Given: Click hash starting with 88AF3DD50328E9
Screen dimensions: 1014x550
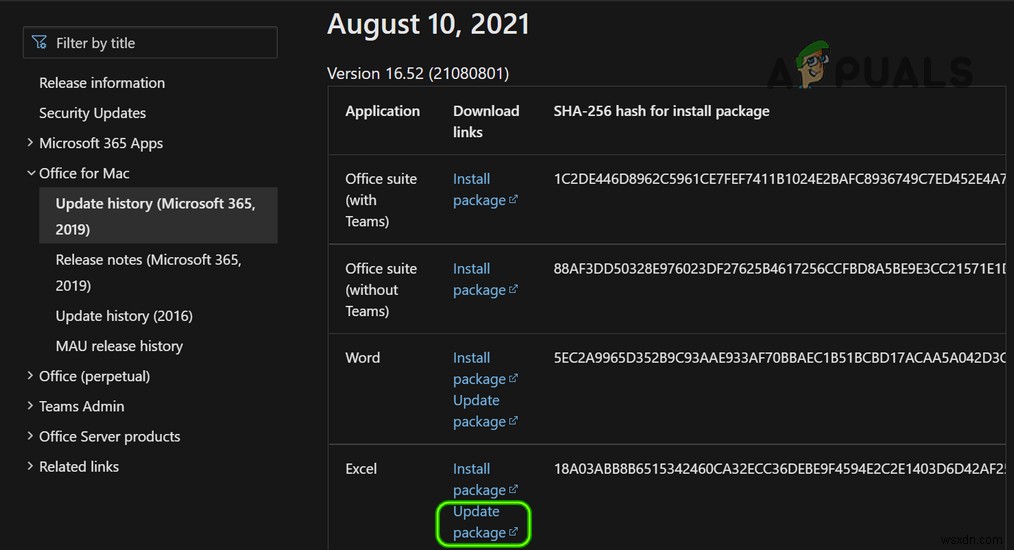Looking at the screenshot, I should (779, 269).
